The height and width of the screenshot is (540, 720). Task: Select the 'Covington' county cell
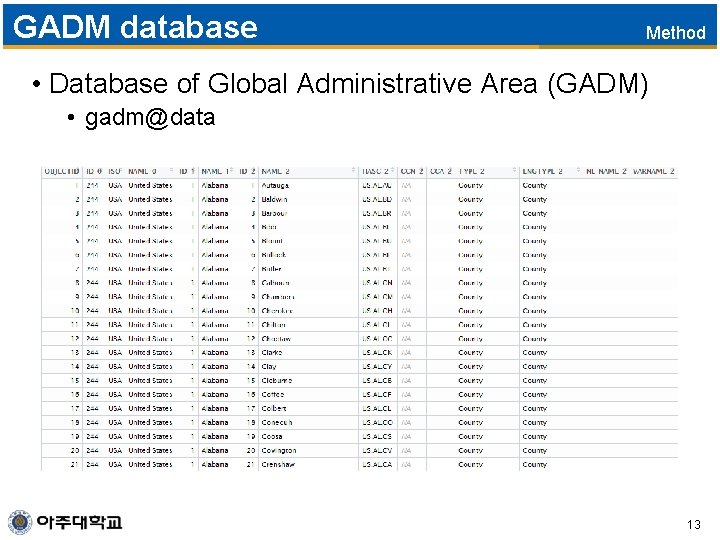[279, 450]
